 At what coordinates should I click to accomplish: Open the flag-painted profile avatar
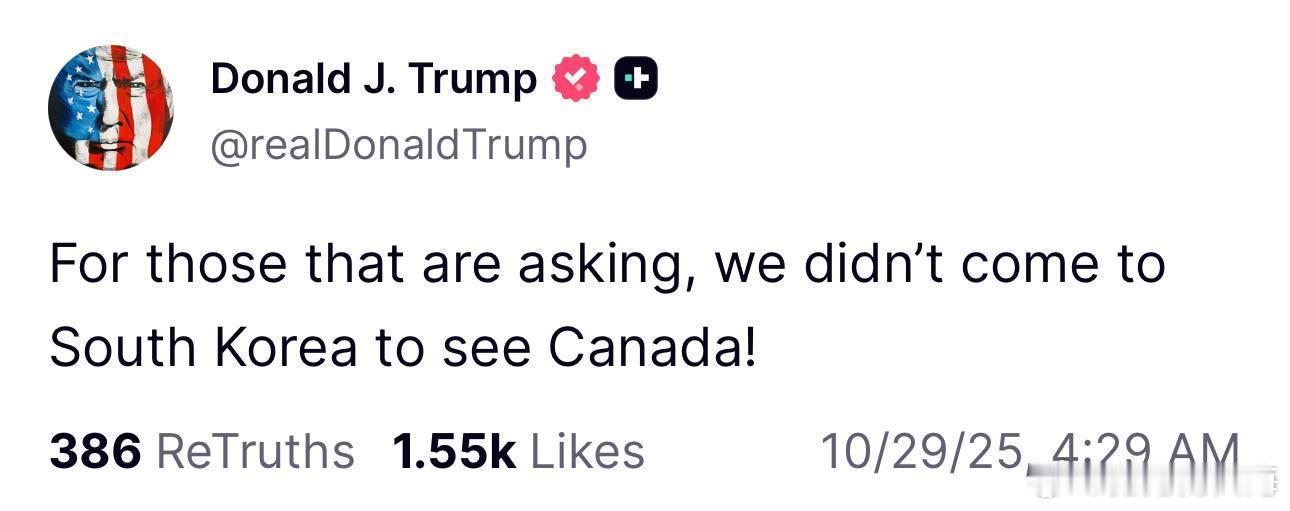110,108
